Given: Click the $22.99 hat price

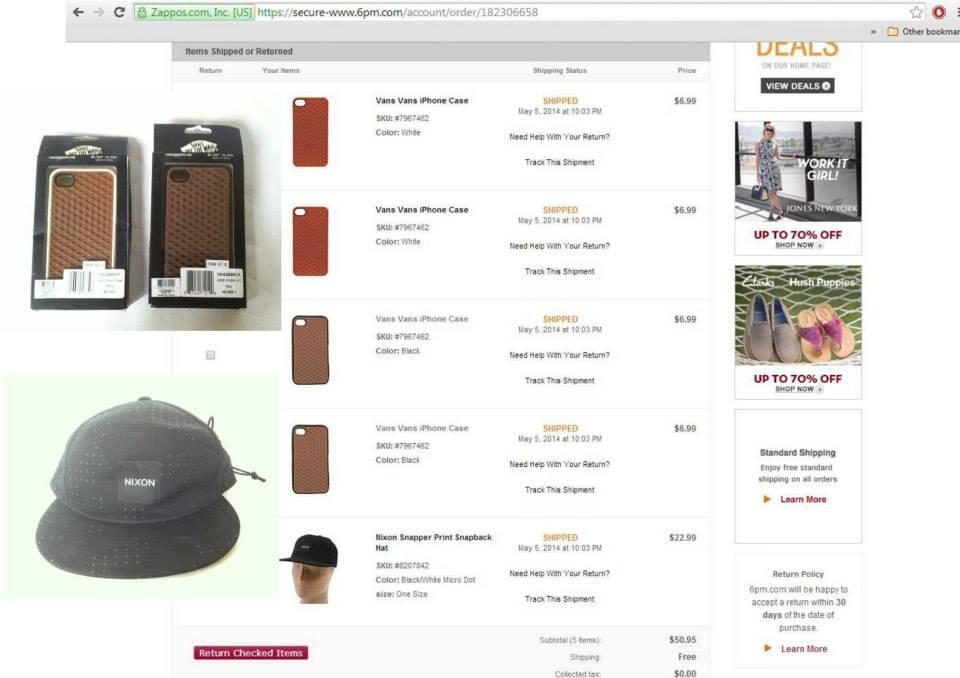Looking at the screenshot, I should click(683, 538).
